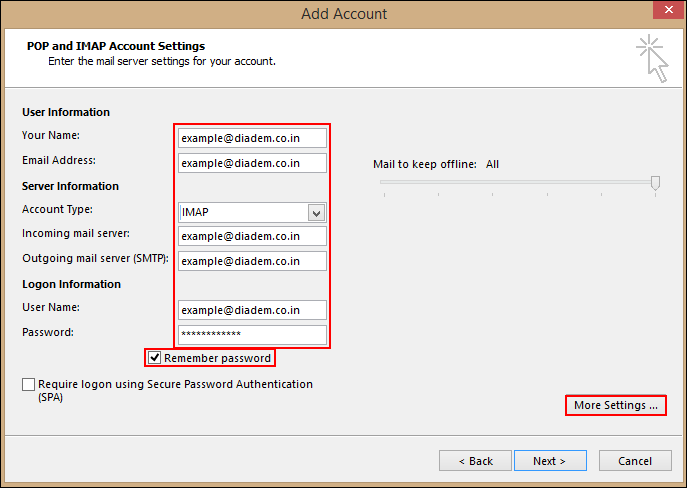Click the Outgoing mail server (SMTP) field
Viewport: 687px width, 488px height.
(252, 261)
